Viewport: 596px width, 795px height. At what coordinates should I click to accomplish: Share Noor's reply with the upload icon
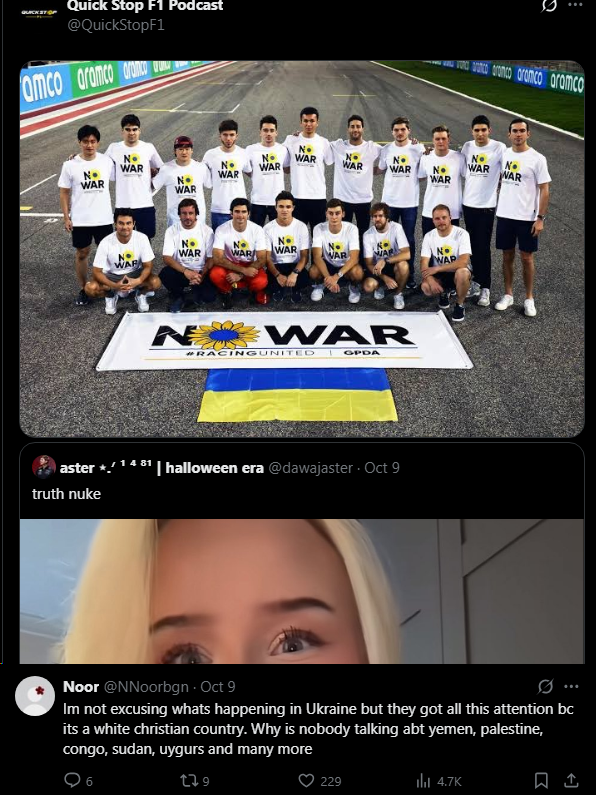(x=571, y=780)
